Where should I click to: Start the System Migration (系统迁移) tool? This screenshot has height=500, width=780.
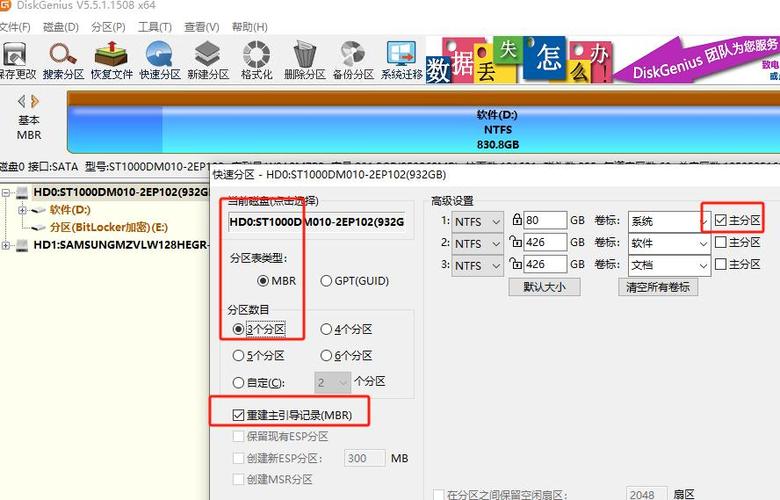[x=401, y=61]
